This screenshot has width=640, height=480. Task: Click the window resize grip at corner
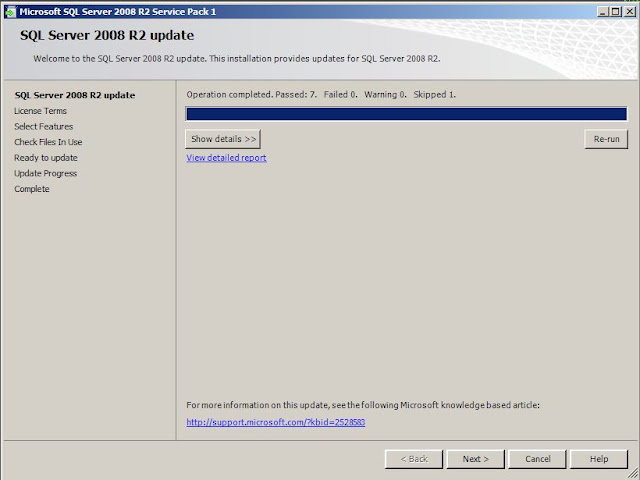tap(634, 473)
